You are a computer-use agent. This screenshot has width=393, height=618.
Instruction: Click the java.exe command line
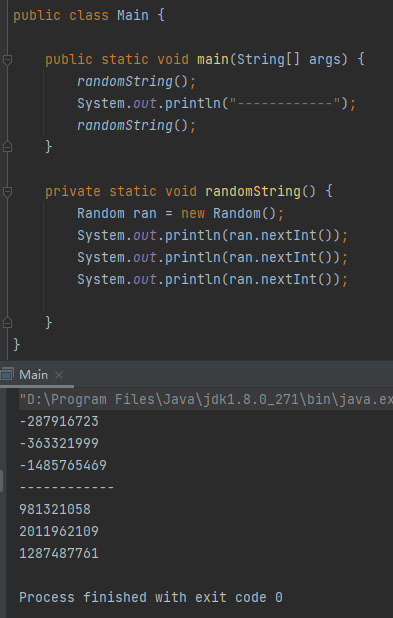tap(206, 400)
